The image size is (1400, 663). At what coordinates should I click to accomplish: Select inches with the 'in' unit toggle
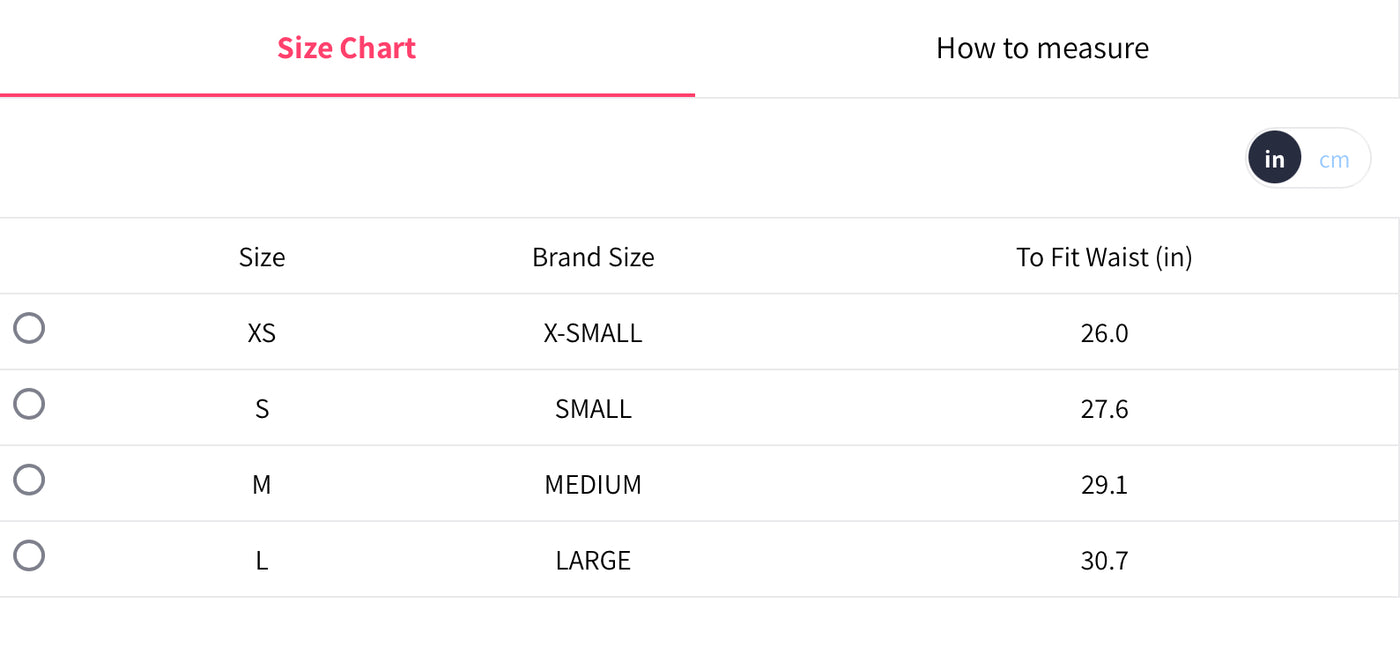tap(1274, 159)
